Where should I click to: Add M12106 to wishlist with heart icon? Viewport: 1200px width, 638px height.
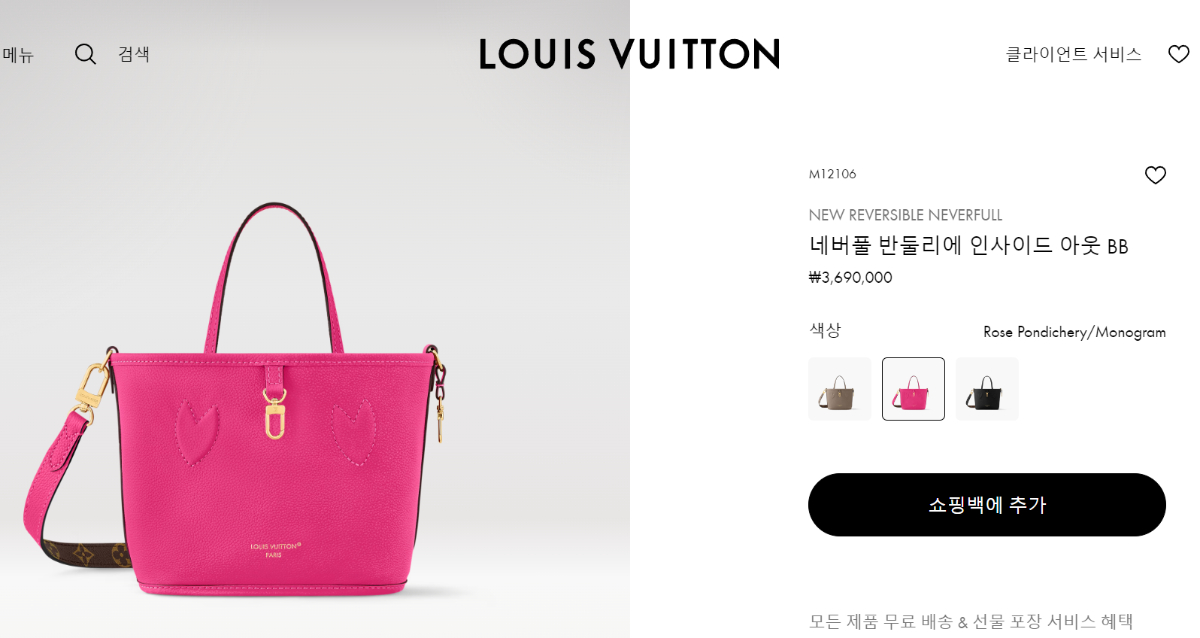click(x=1155, y=175)
